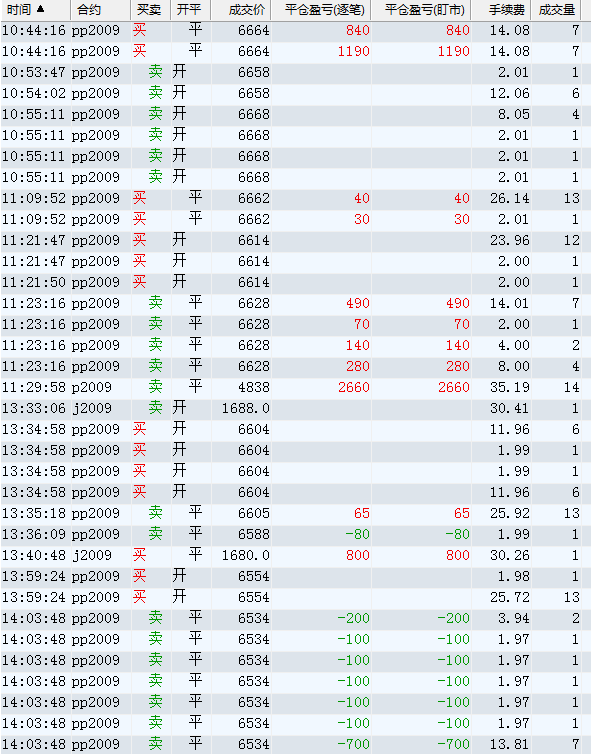The width and height of the screenshot is (591, 754).
Task: Click the 买卖 column header
Action: coord(151,10)
